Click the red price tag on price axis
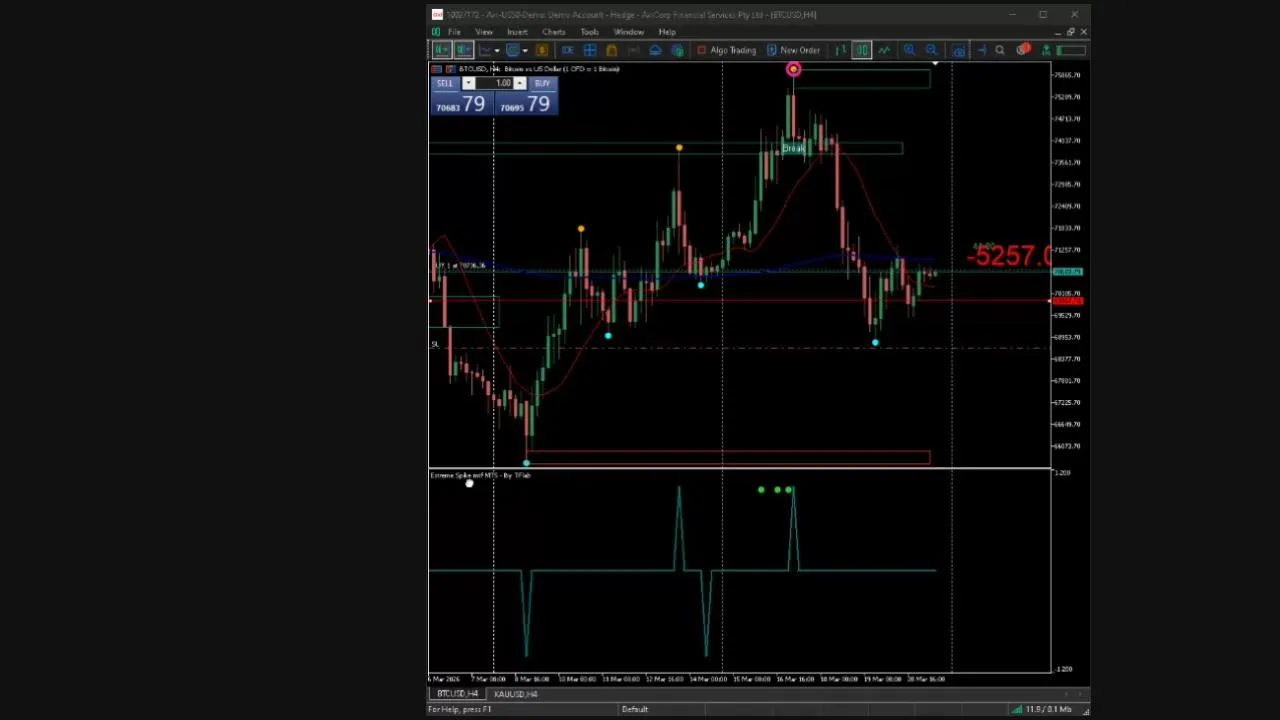Viewport: 1280px width, 720px height. tap(1067, 301)
